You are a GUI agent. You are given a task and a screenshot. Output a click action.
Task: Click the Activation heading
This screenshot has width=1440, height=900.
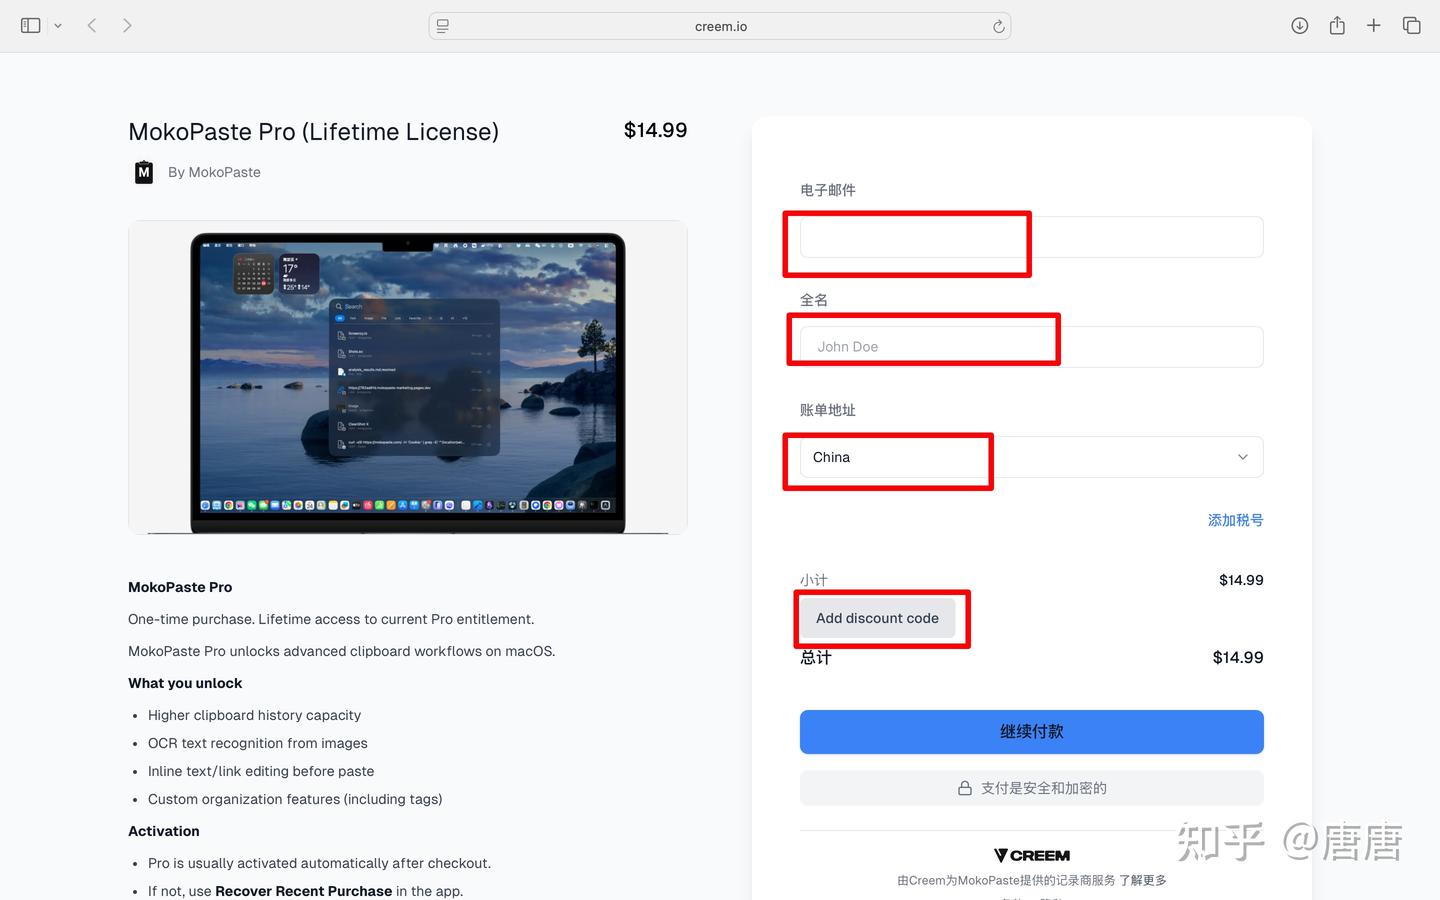tap(164, 831)
